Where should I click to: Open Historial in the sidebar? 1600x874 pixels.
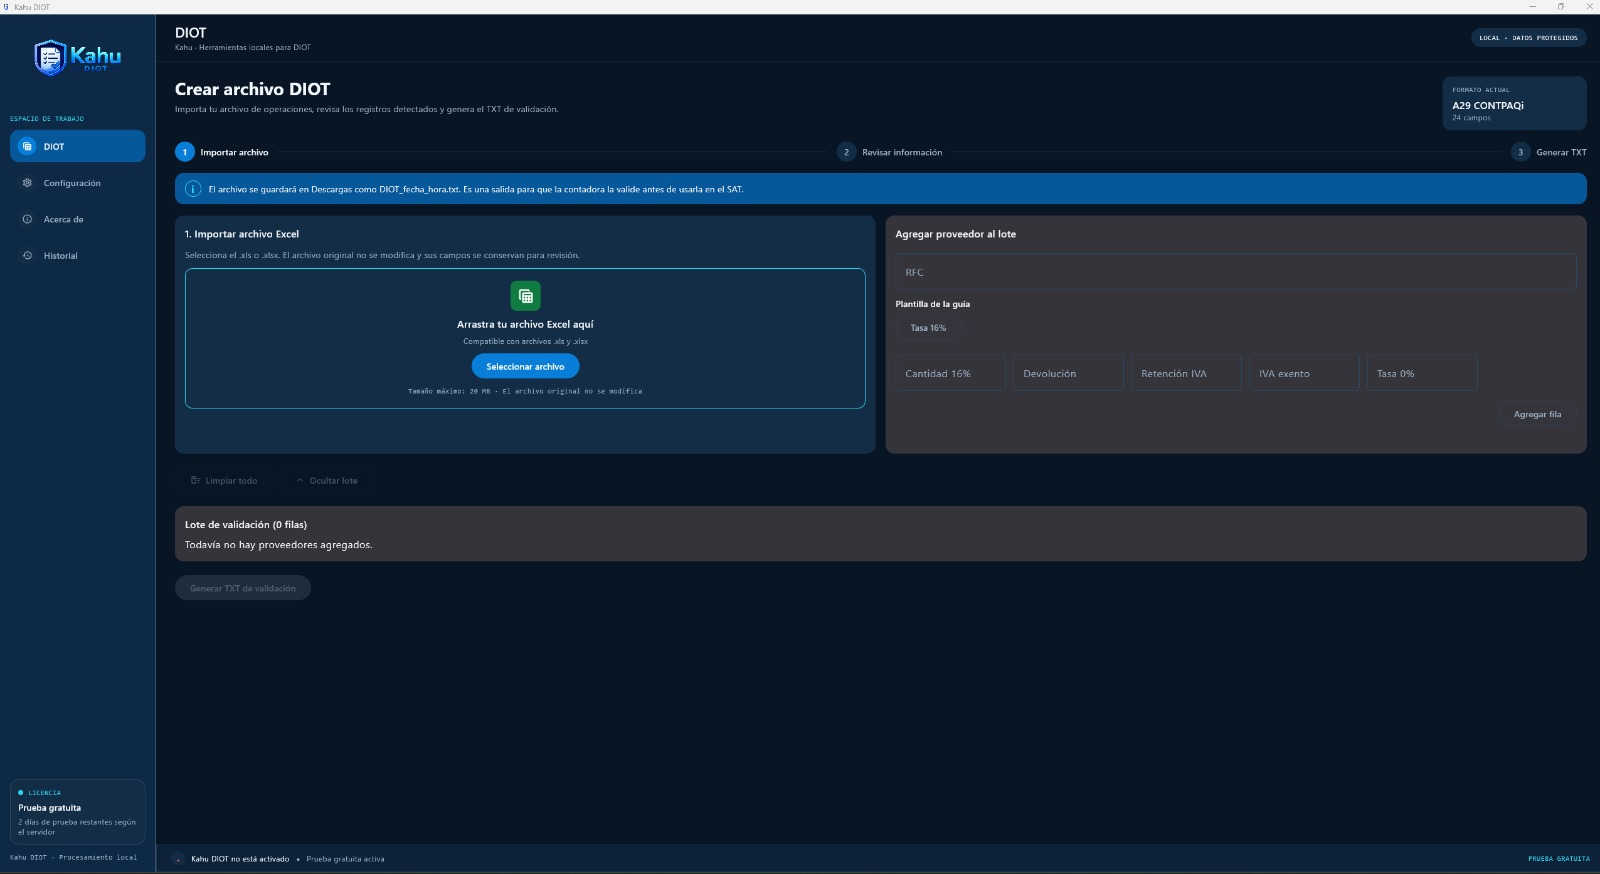(x=78, y=255)
